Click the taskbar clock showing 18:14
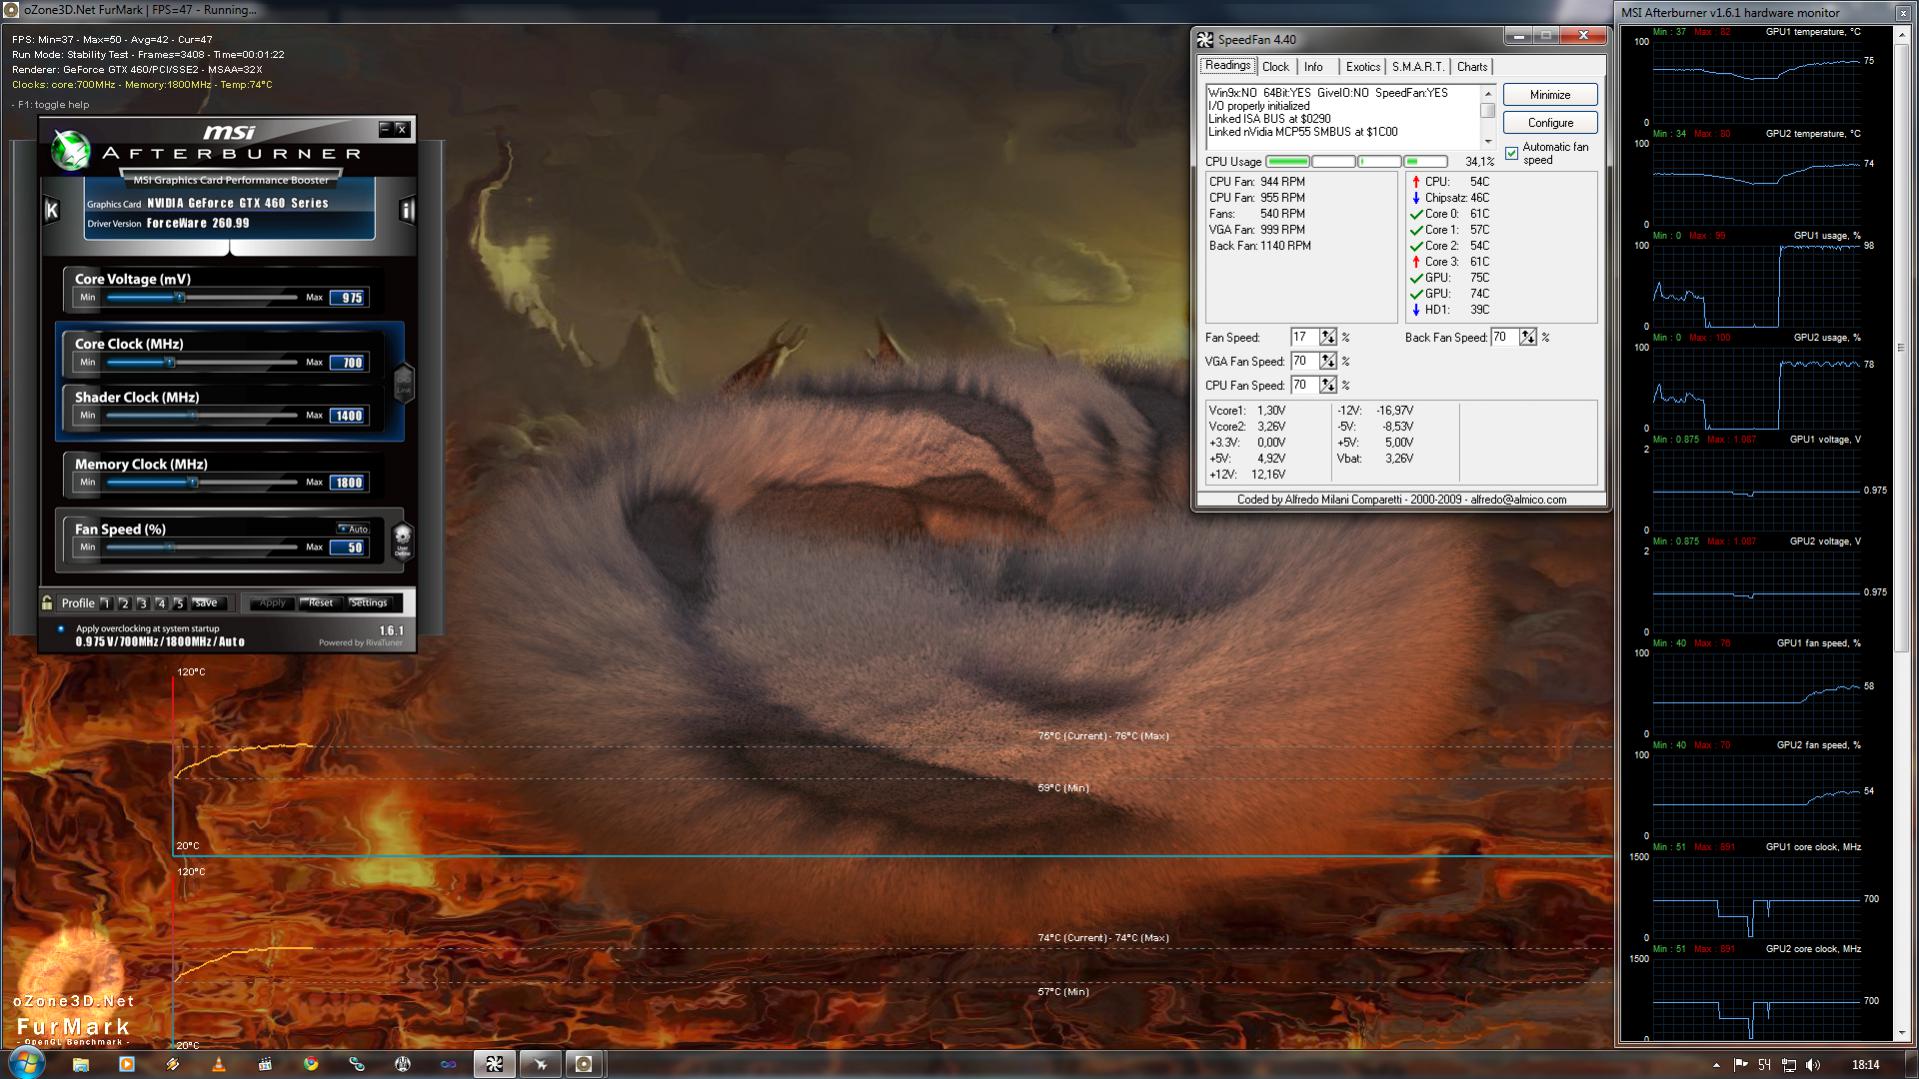 tap(1865, 1065)
